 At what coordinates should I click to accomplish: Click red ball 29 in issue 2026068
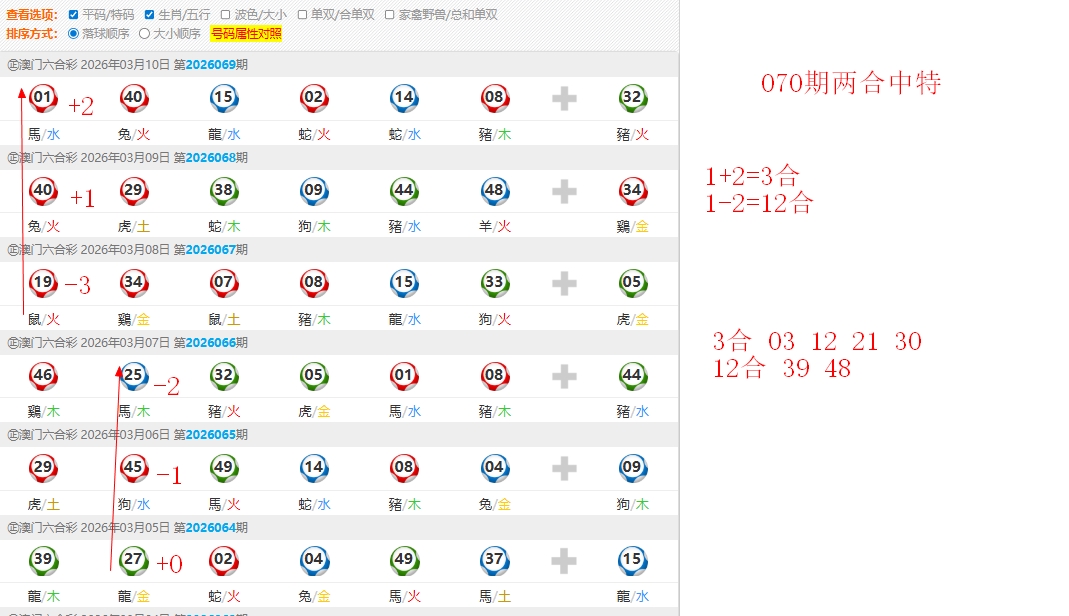pyautogui.click(x=134, y=190)
